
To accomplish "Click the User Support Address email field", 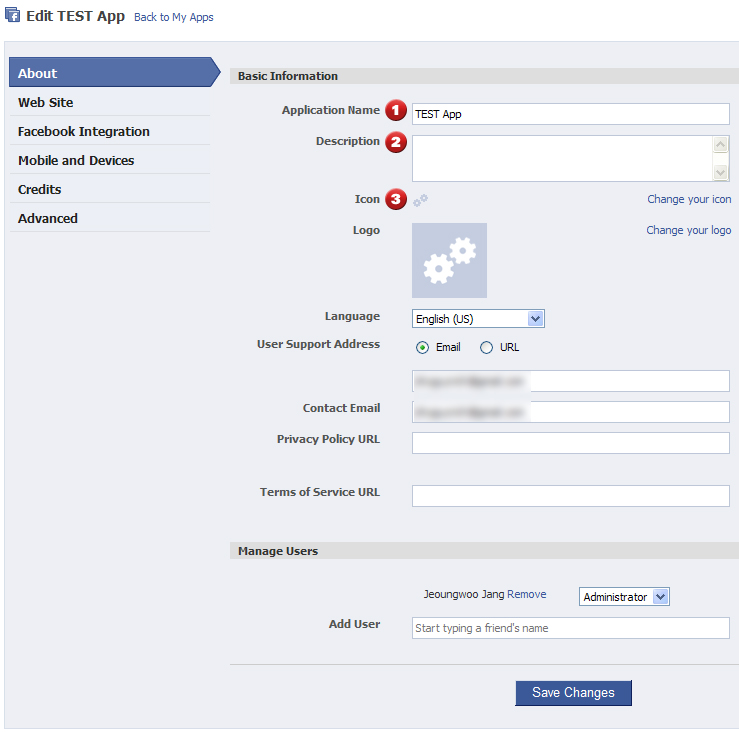I will 571,381.
